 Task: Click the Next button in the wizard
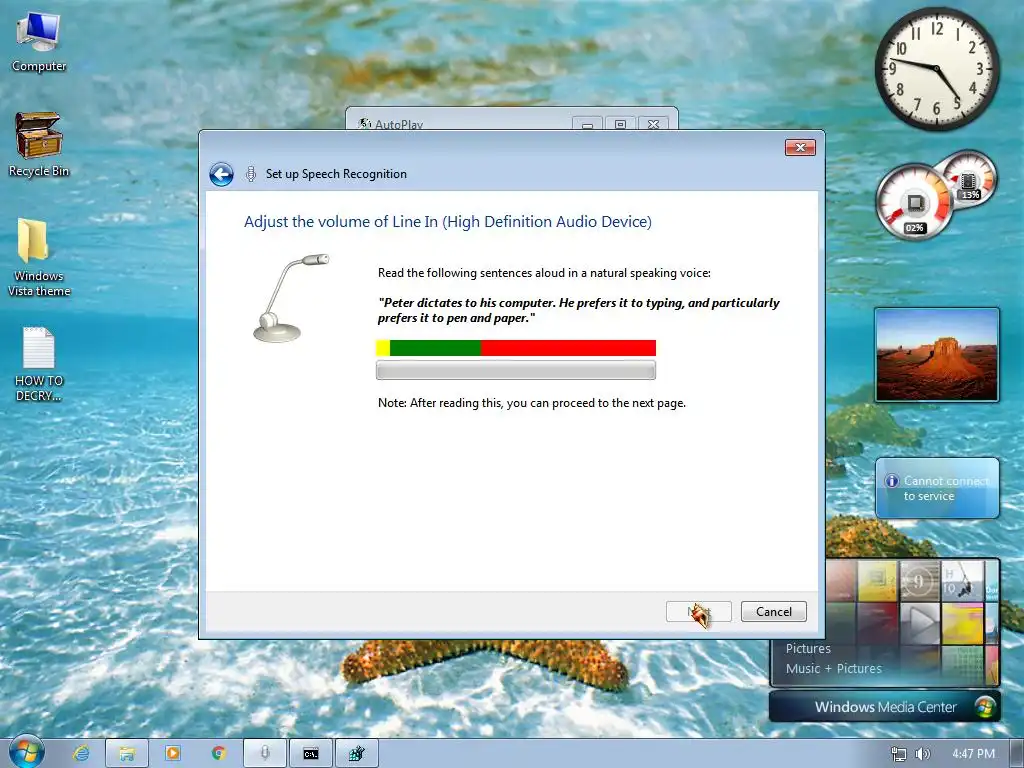[699, 612]
